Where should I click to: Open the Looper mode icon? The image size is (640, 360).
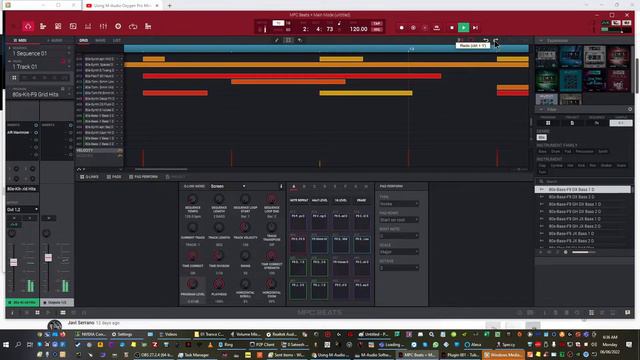click(133, 27)
